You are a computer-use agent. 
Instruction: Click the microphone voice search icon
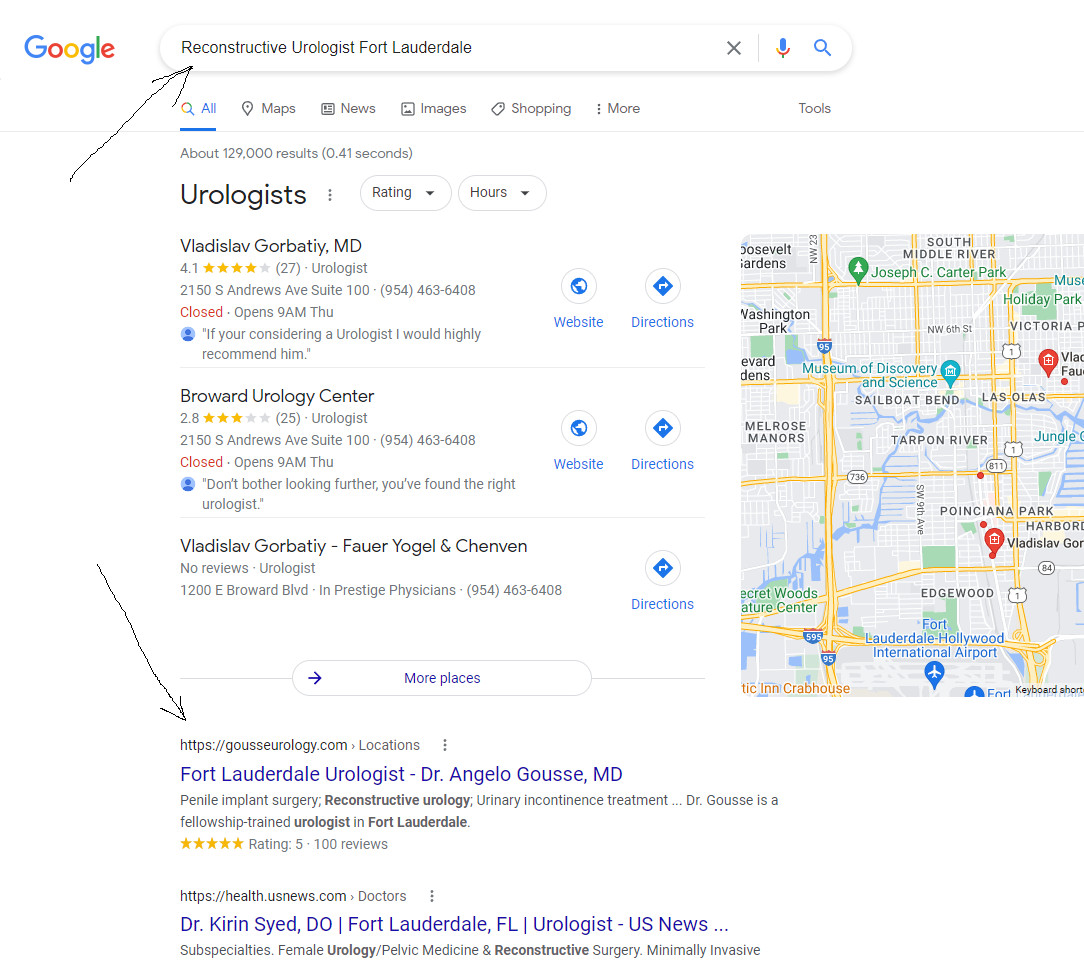click(782, 48)
